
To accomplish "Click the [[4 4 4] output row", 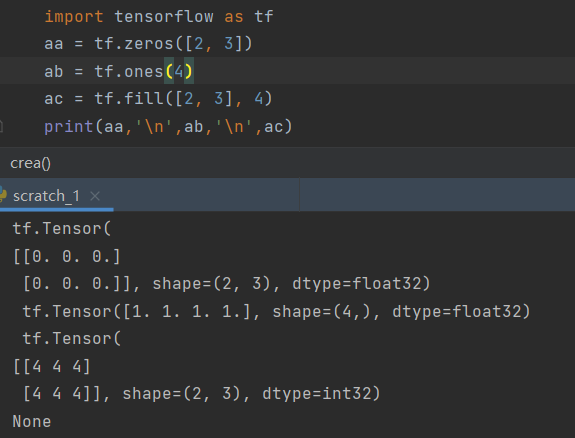I will (51, 366).
